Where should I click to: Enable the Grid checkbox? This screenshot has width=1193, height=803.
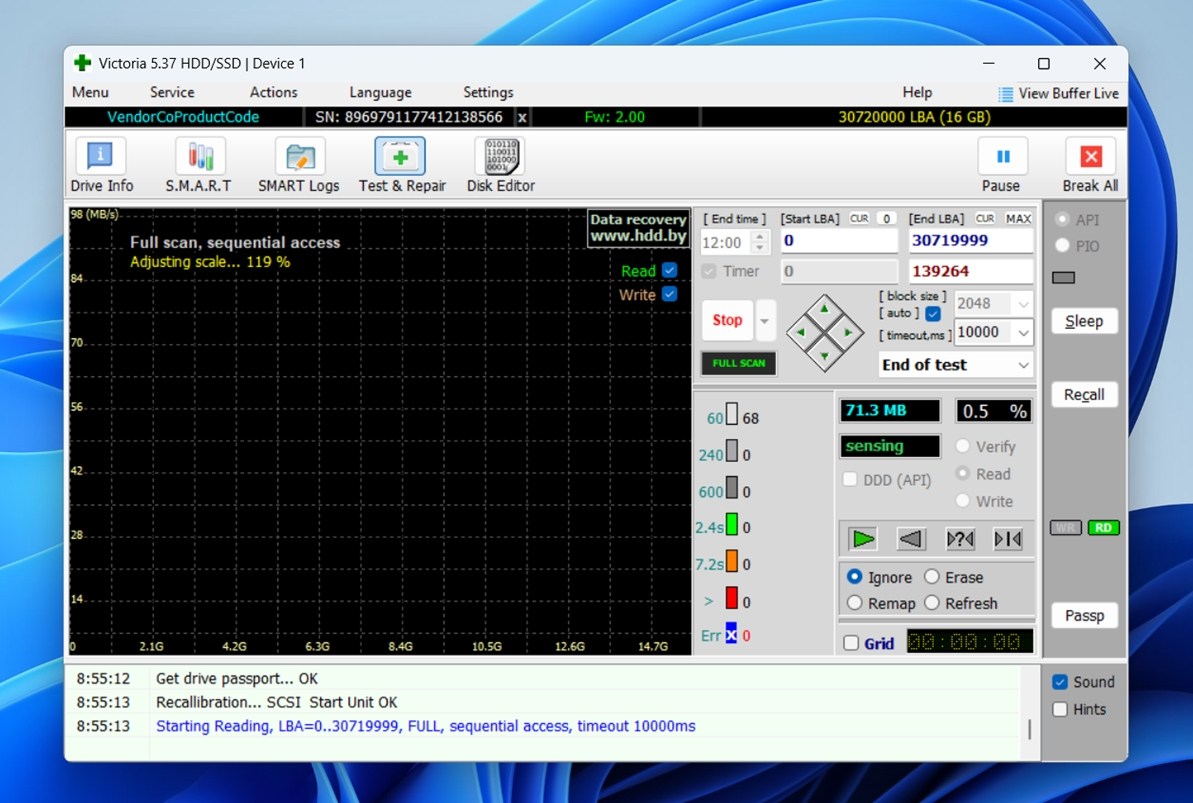pyautogui.click(x=851, y=643)
